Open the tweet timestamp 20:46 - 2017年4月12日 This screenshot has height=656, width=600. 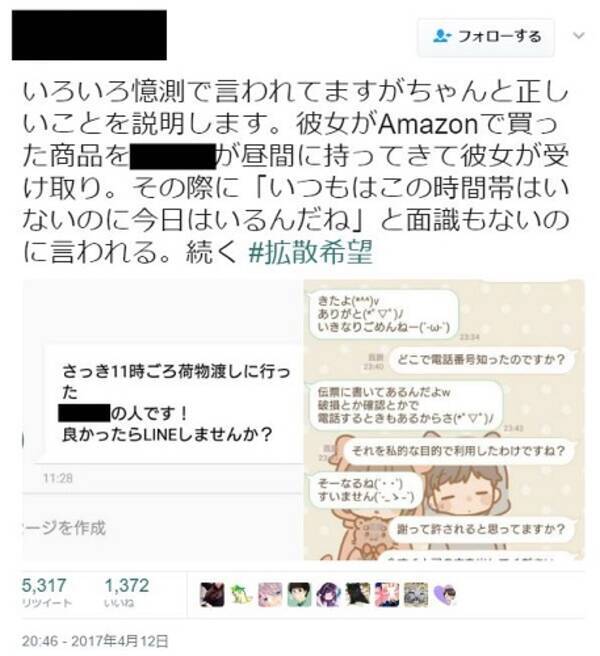coord(95,641)
